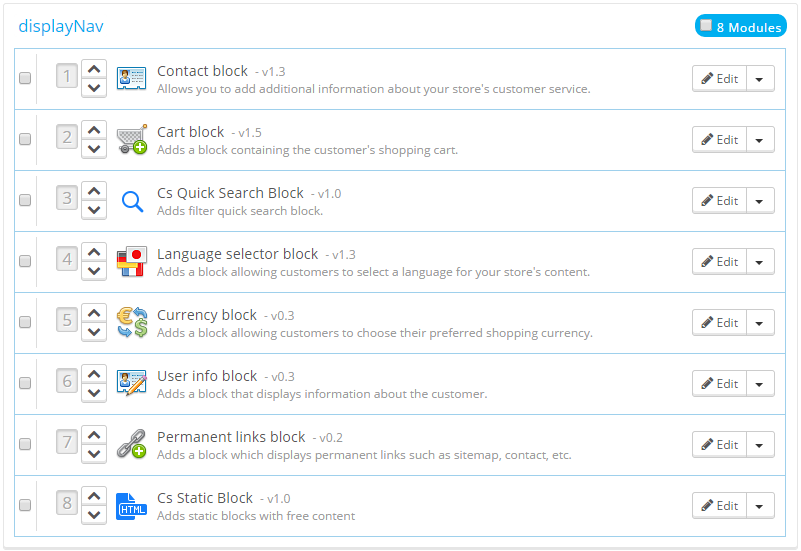Move Permanent links block down one position
Viewport: 801px width, 551px height.
click(93, 454)
